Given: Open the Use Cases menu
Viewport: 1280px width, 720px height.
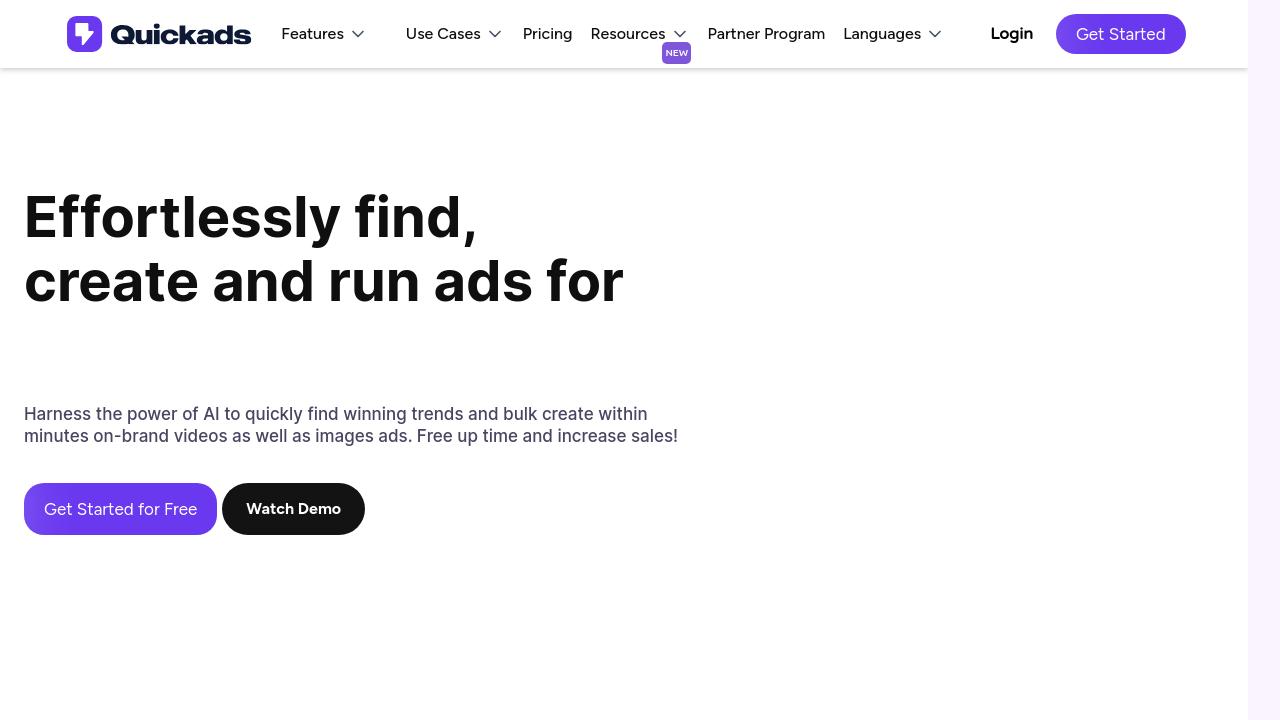Looking at the screenshot, I should (x=443, y=34).
